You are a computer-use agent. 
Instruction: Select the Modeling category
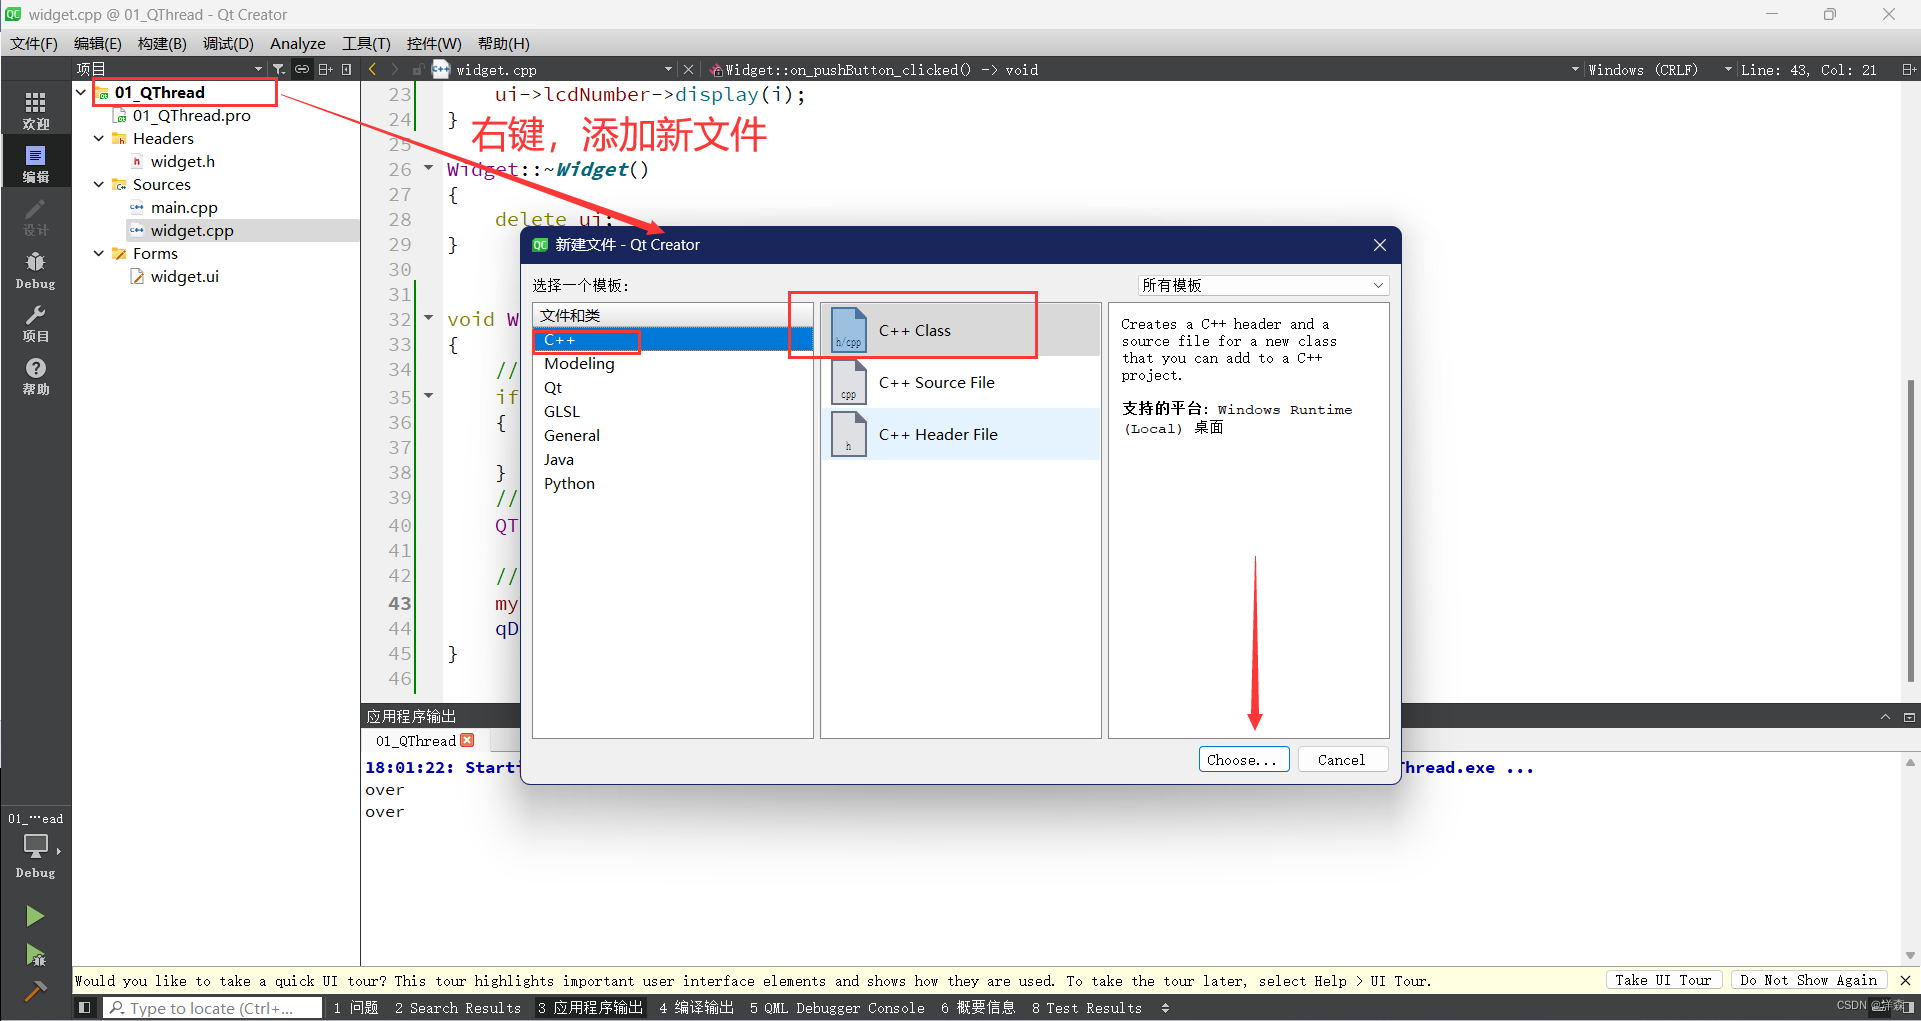click(x=673, y=364)
